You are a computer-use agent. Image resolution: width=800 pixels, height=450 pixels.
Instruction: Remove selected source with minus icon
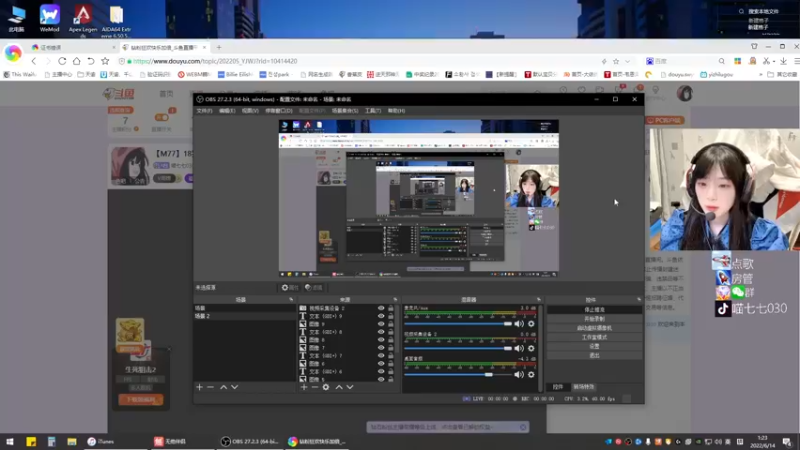[x=315, y=387]
